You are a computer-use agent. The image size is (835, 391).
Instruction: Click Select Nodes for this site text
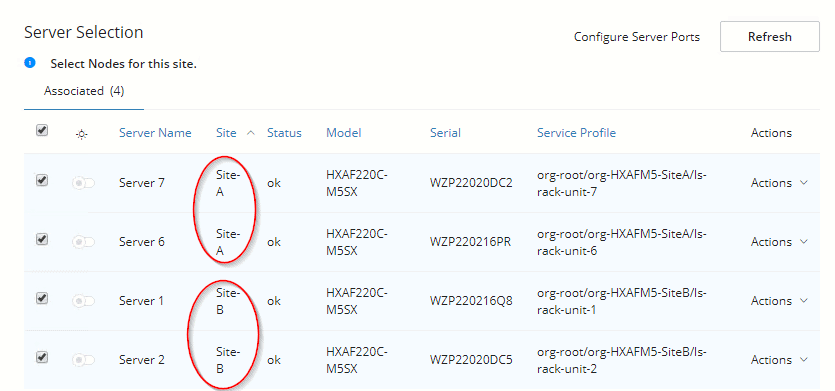(x=124, y=64)
